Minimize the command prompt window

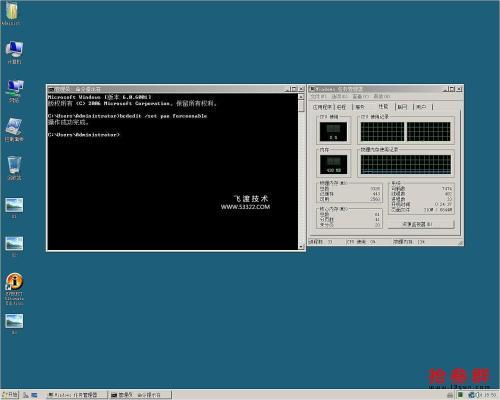tap(288, 89)
